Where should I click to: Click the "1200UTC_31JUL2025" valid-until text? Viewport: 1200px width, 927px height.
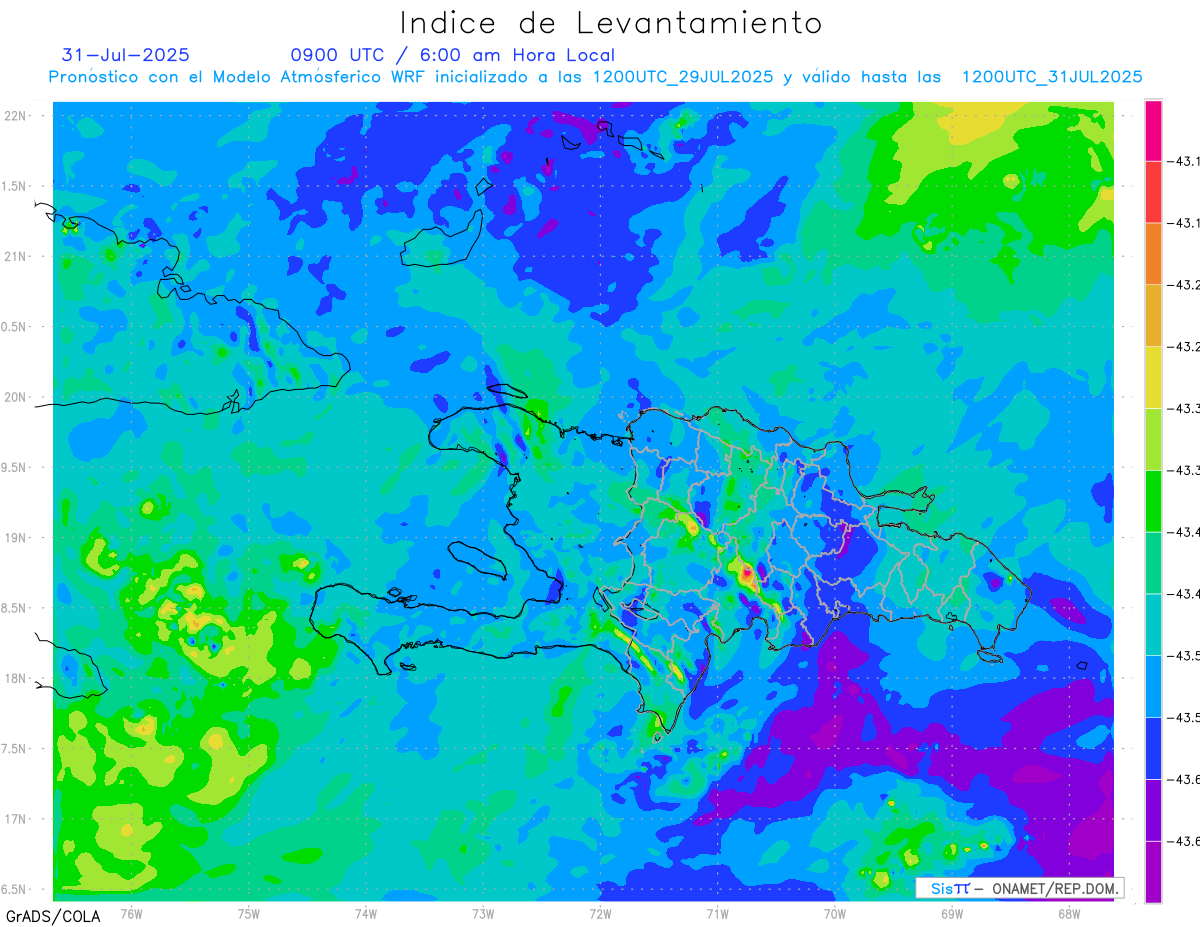[1052, 77]
